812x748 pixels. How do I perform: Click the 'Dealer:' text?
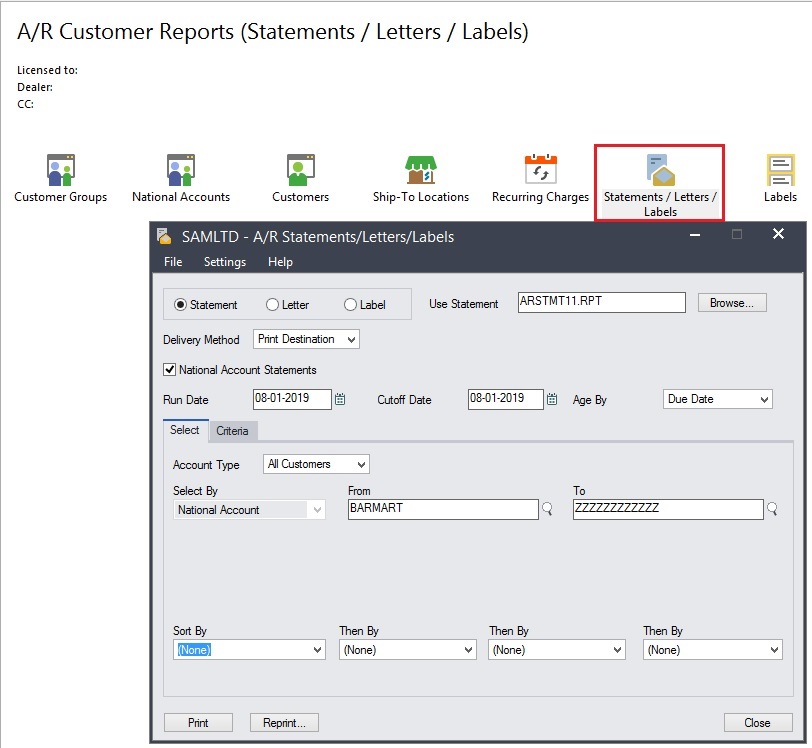(35, 87)
